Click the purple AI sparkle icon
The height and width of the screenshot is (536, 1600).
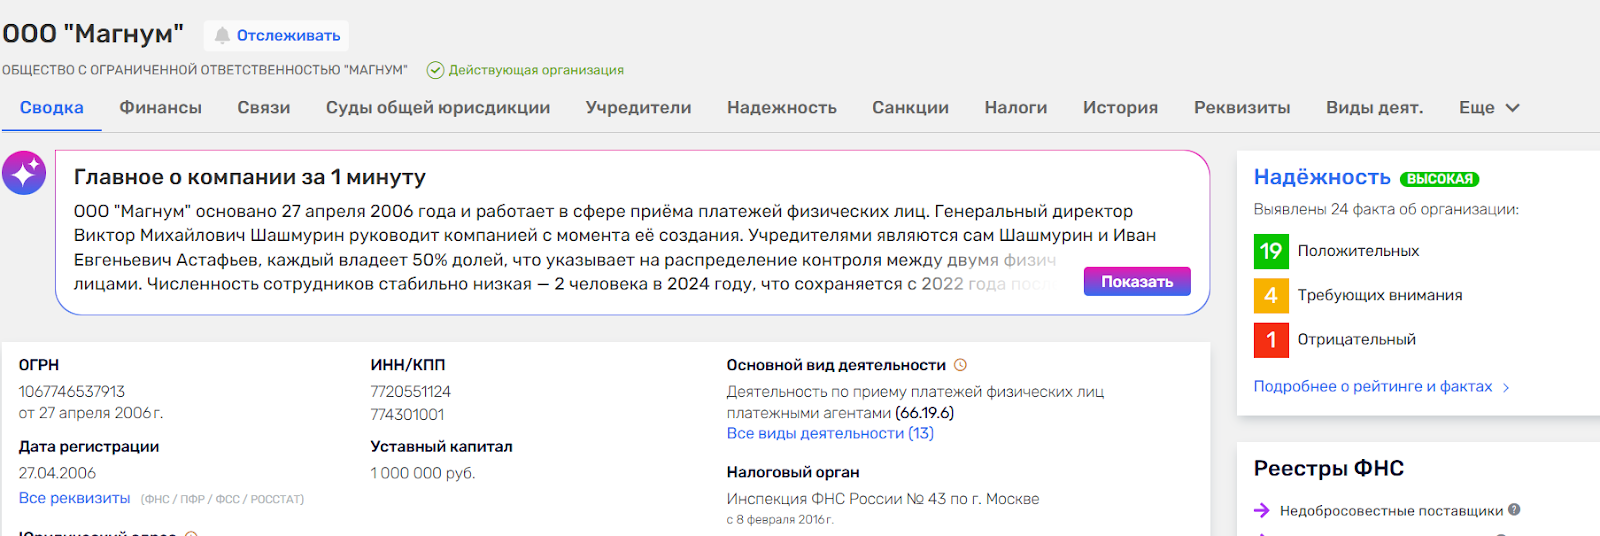(x=24, y=173)
